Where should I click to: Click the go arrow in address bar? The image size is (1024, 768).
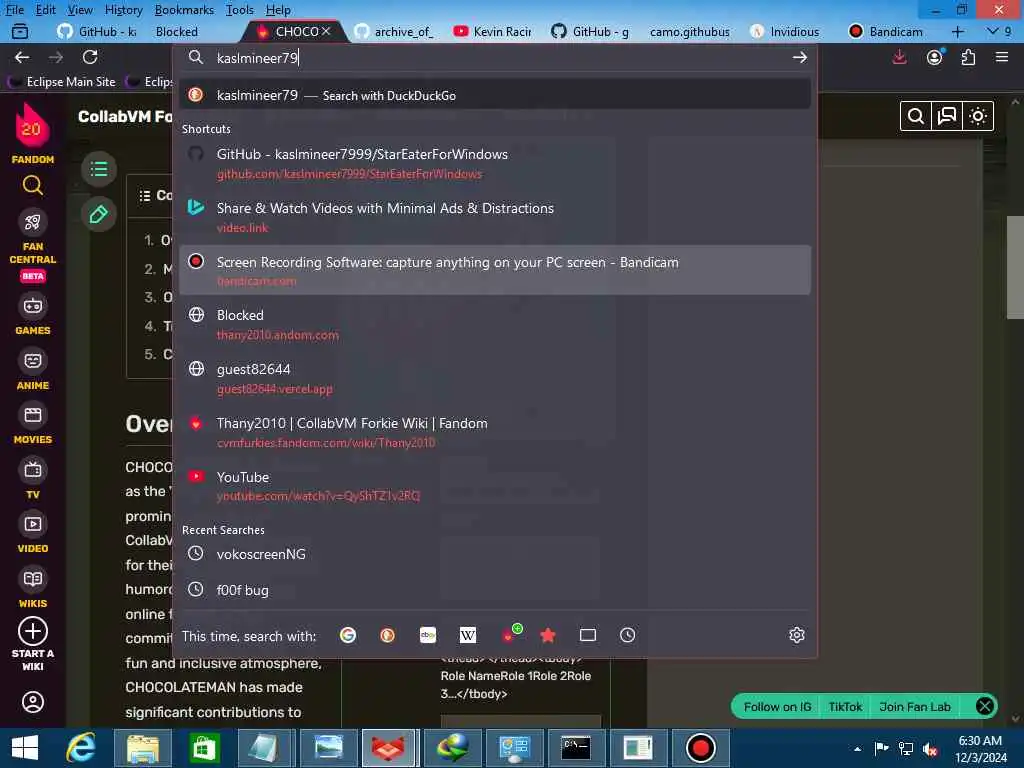pos(799,57)
